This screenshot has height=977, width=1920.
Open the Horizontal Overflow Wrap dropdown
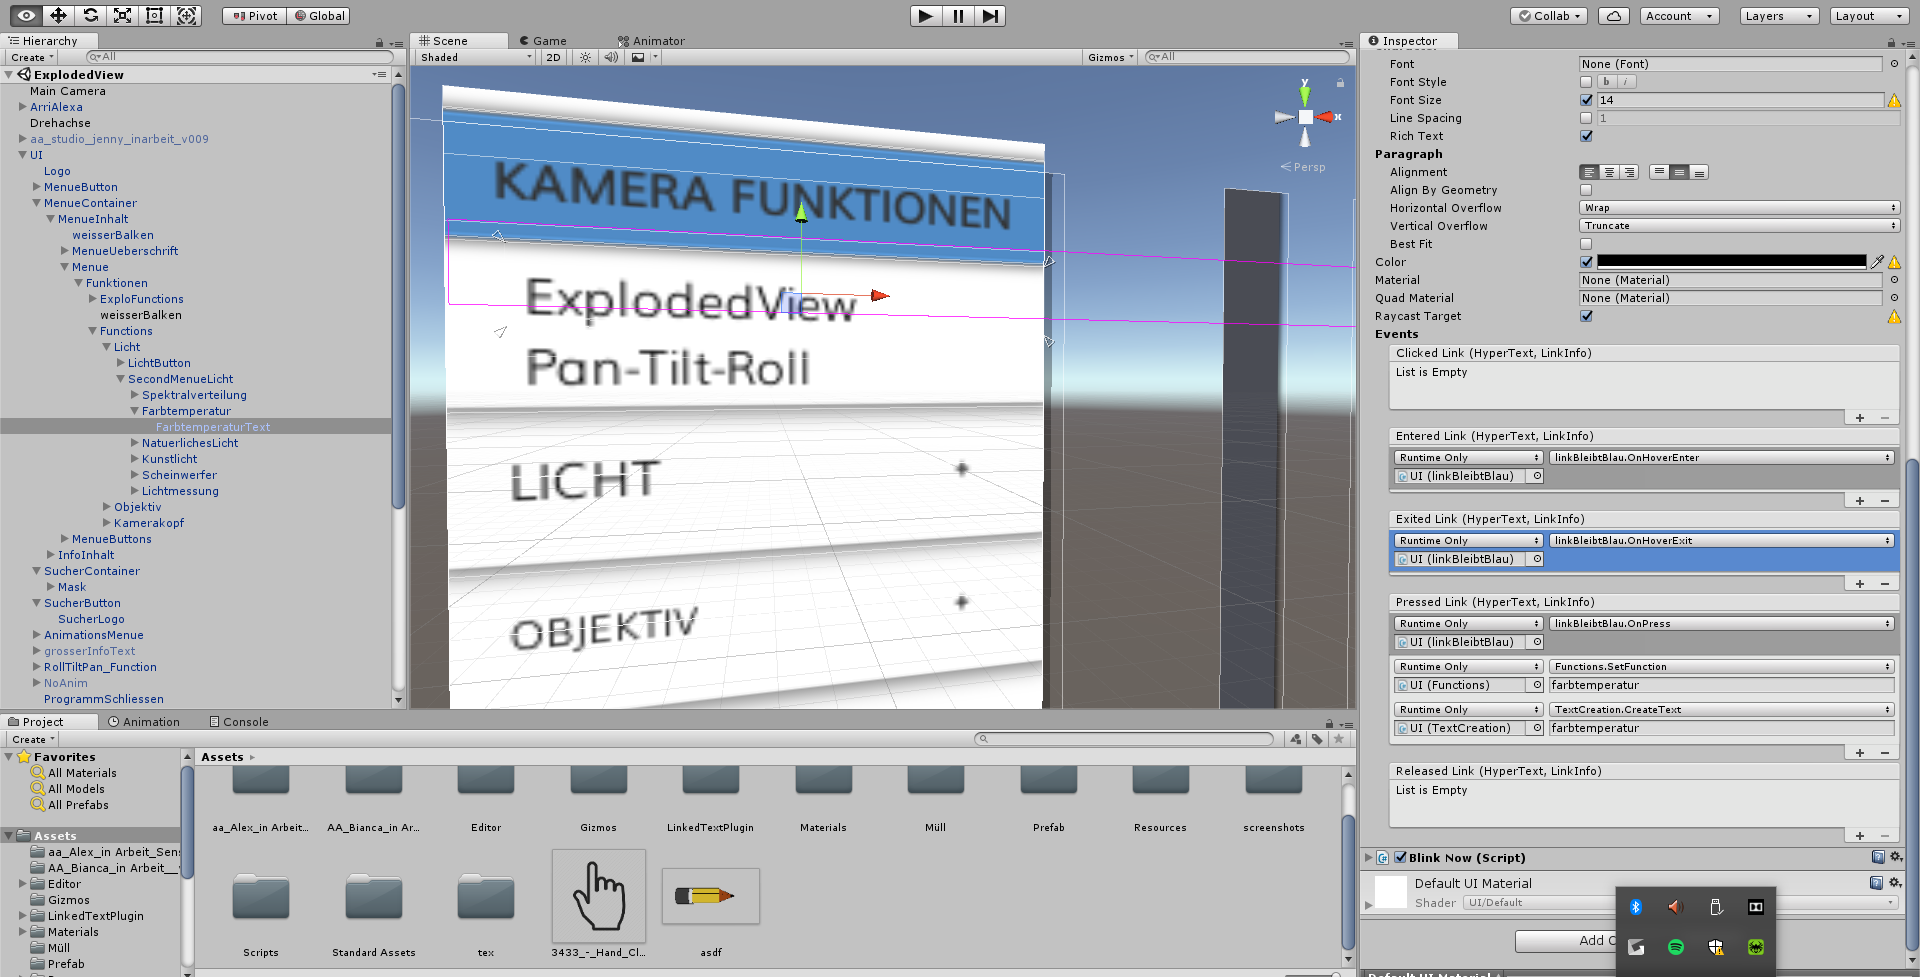coord(1739,208)
